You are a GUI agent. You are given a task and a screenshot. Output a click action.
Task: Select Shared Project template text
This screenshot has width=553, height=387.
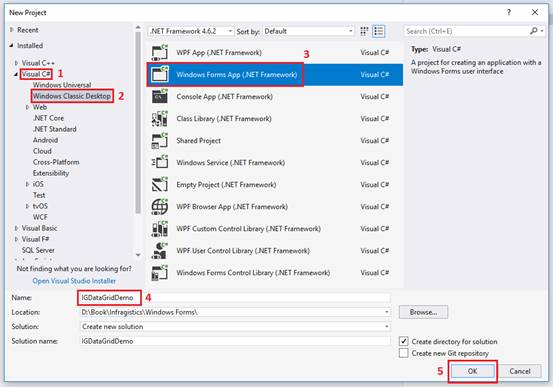pos(199,141)
